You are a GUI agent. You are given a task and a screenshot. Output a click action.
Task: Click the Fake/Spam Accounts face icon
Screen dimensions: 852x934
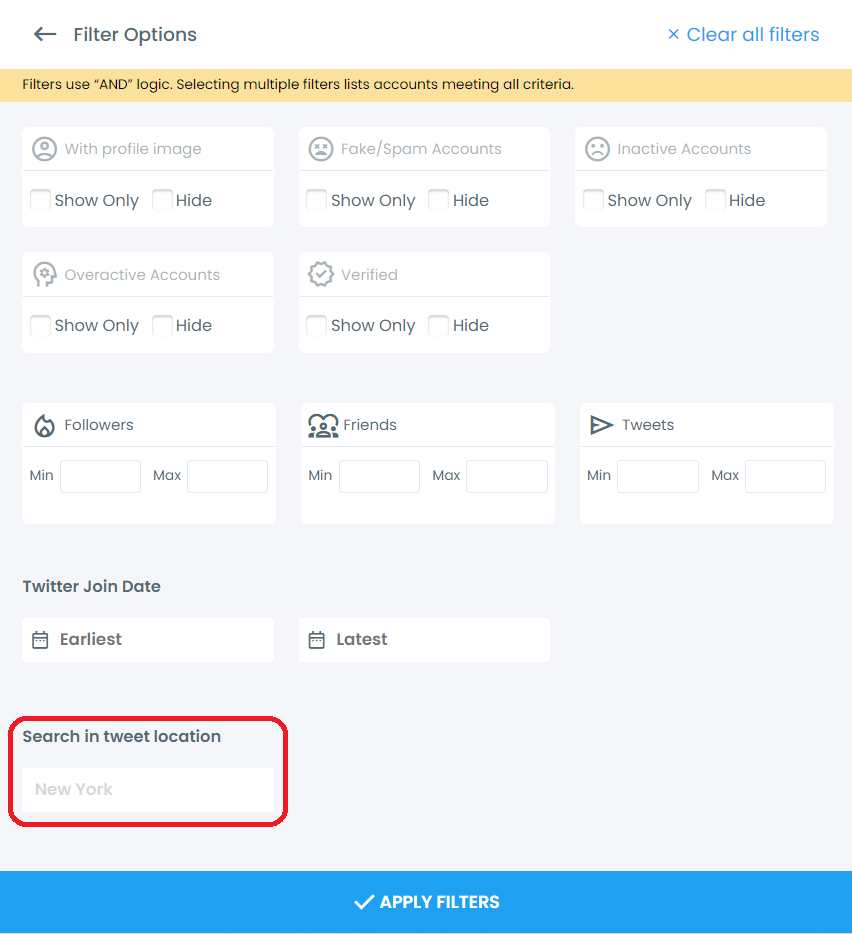(321, 148)
